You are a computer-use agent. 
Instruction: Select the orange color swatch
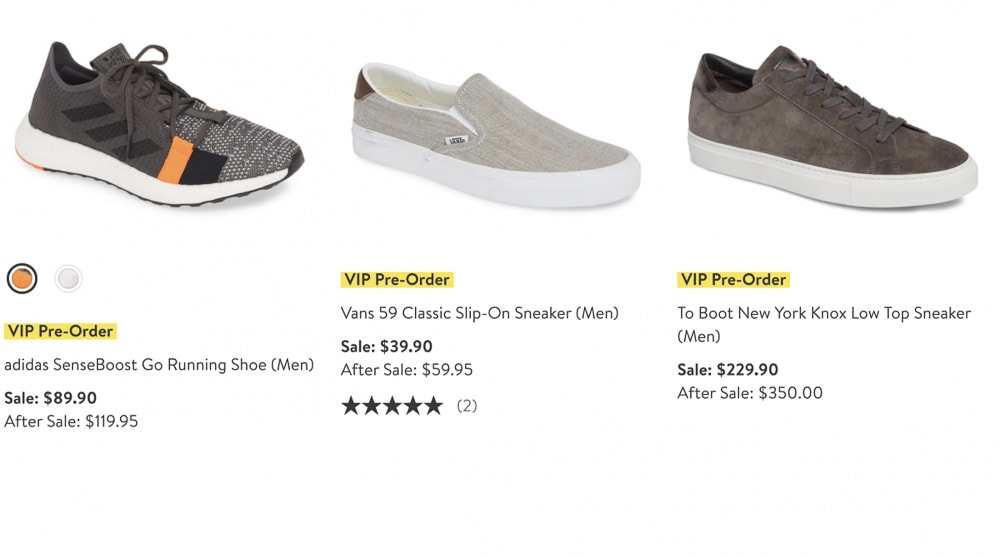pyautogui.click(x=22, y=279)
